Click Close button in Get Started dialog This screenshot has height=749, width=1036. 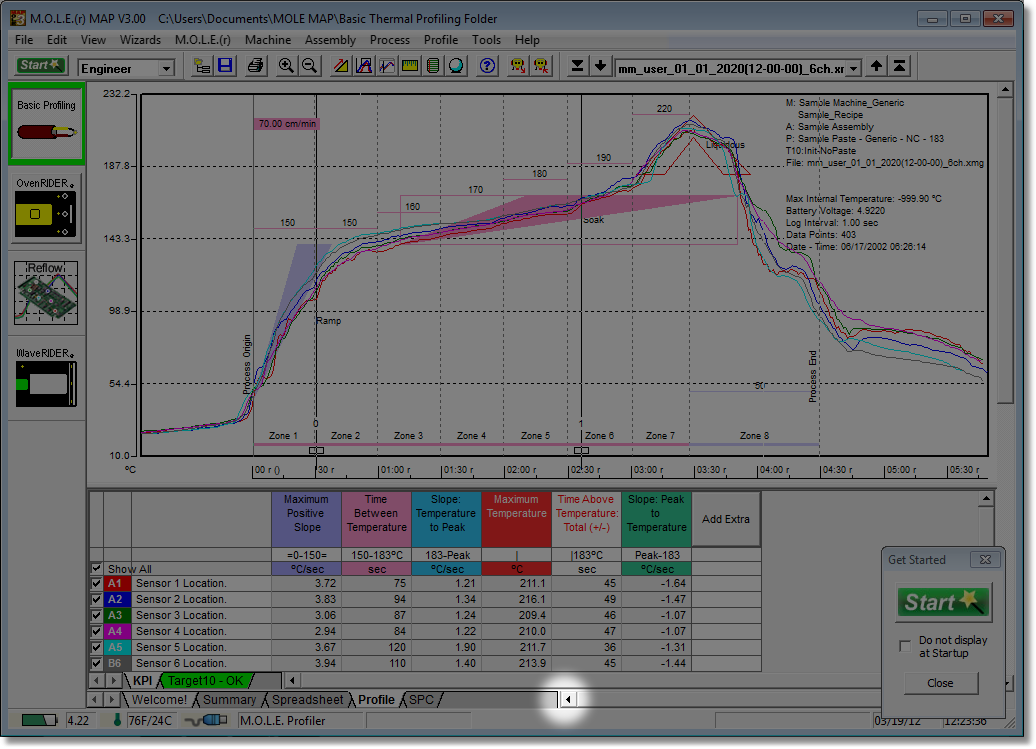[x=940, y=683]
